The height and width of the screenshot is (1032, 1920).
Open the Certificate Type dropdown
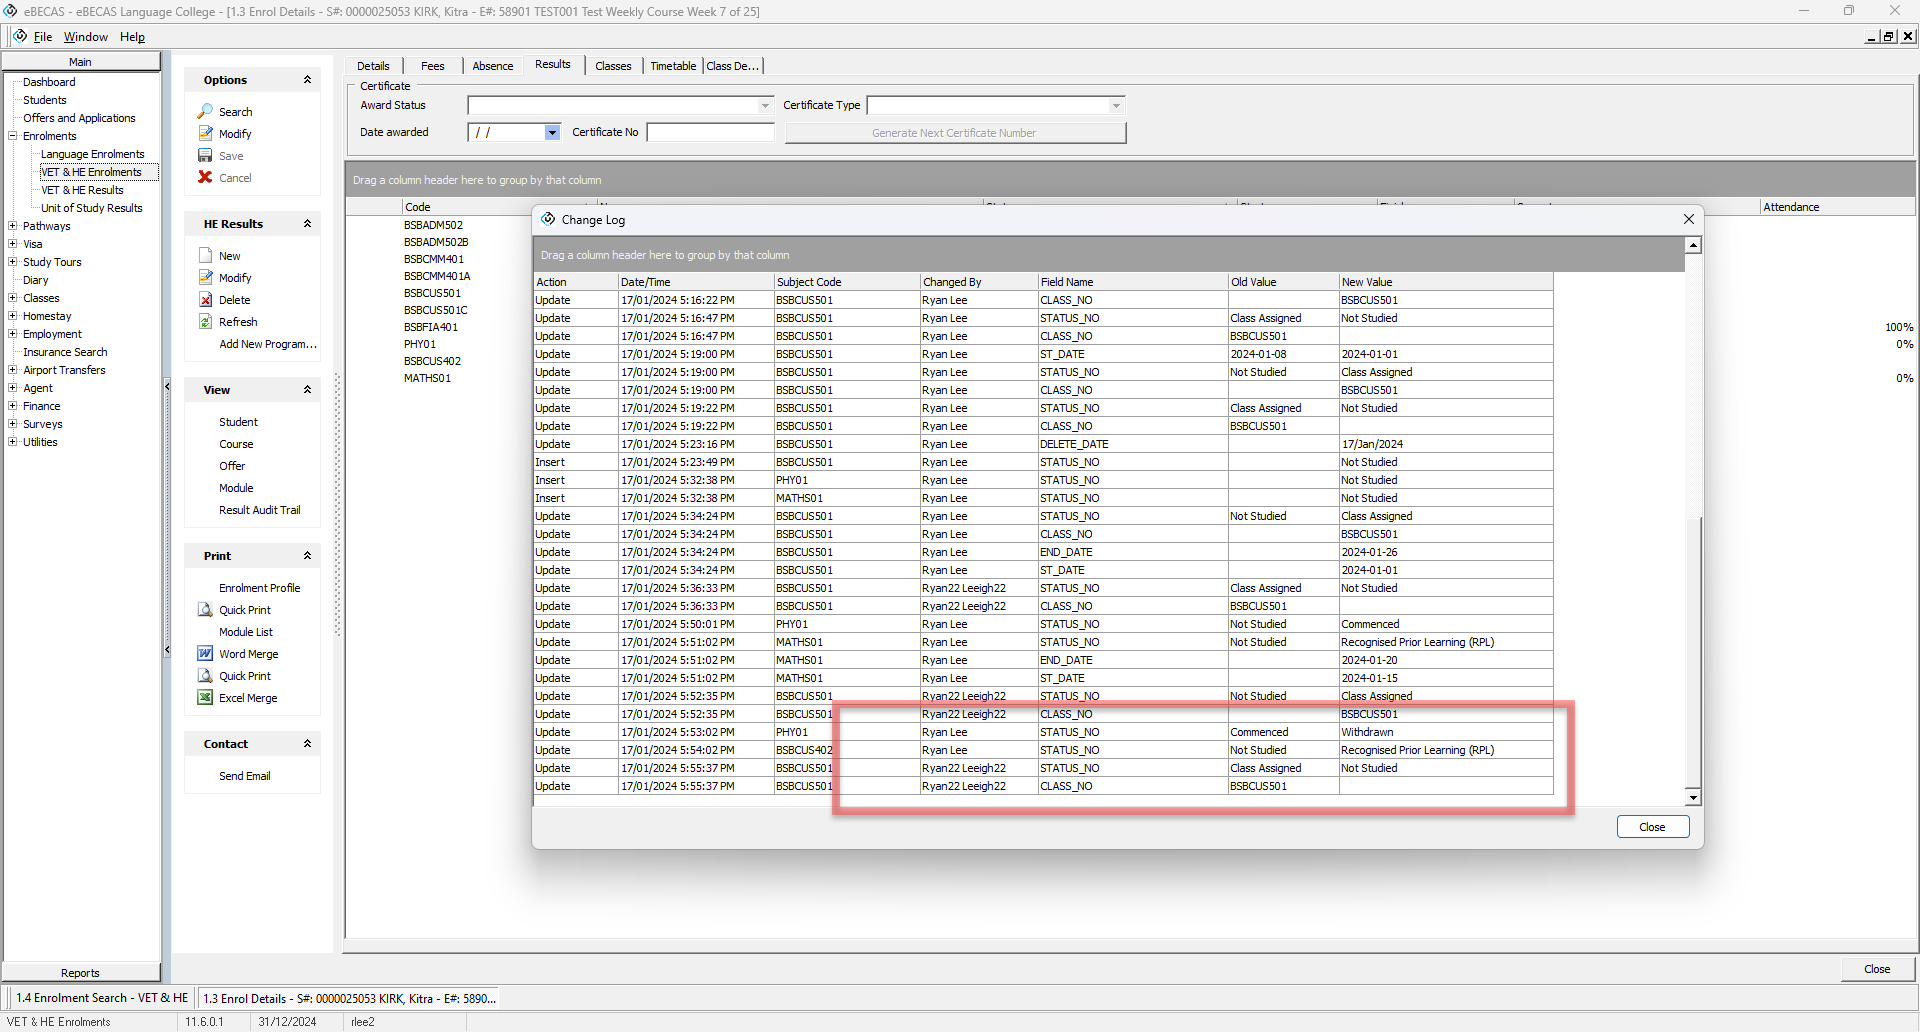[x=1116, y=105]
